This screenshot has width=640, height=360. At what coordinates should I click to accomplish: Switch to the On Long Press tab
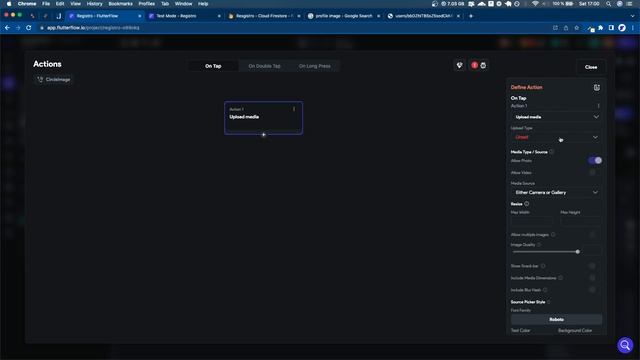[x=314, y=66]
